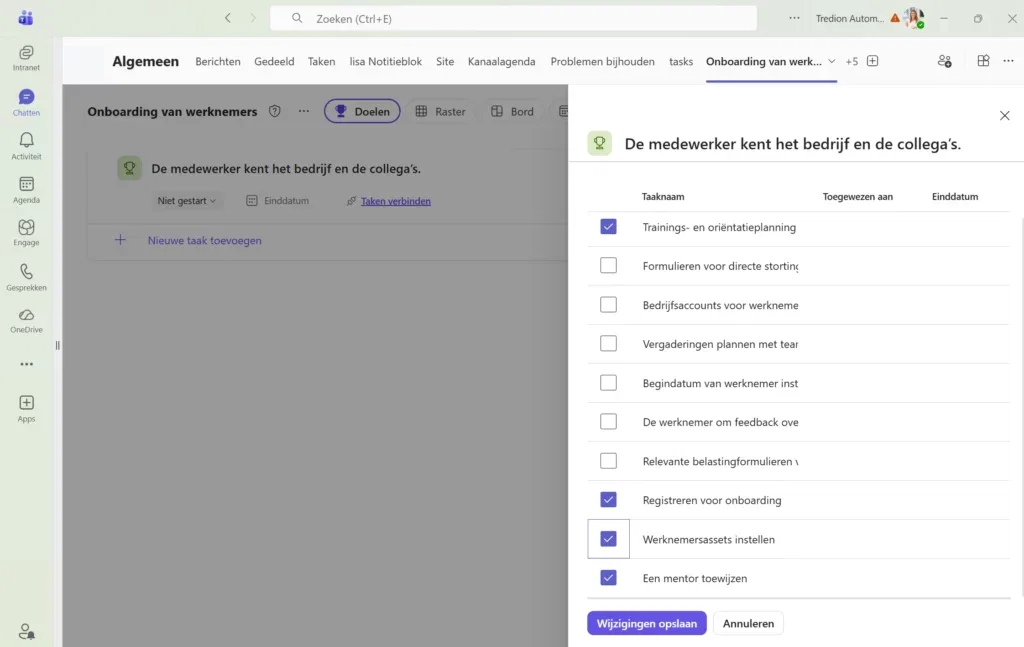Click in the Zoeken search box

click(x=513, y=18)
